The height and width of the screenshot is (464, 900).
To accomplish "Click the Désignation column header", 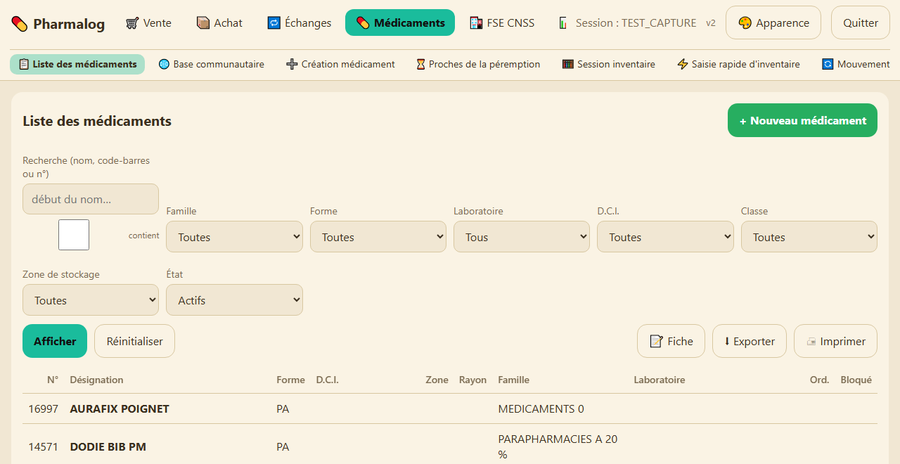I will click(x=96, y=380).
